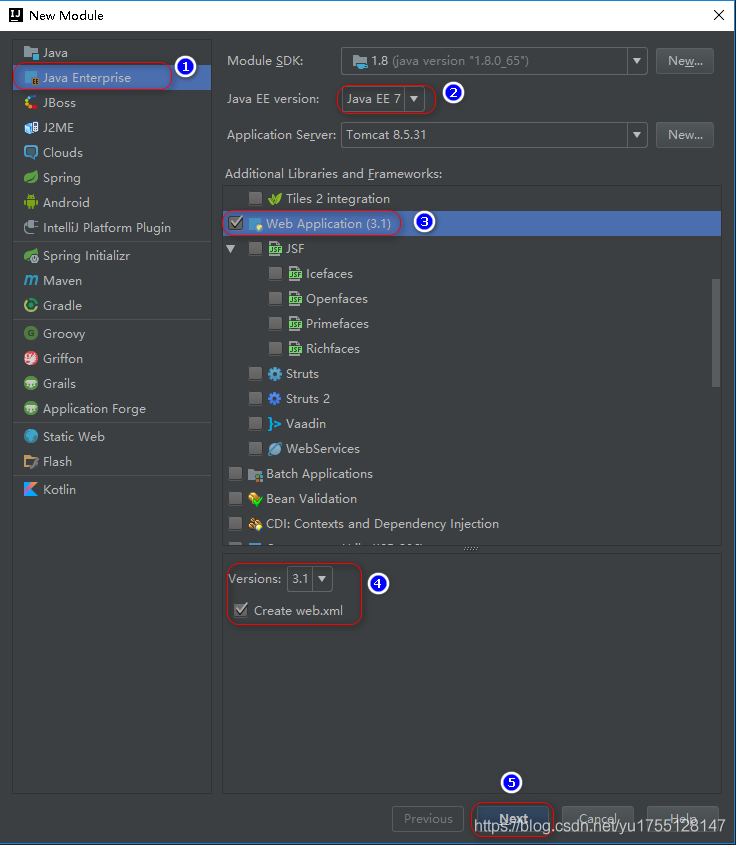The image size is (736, 845).
Task: Click the Maven icon in list
Action: 32,281
